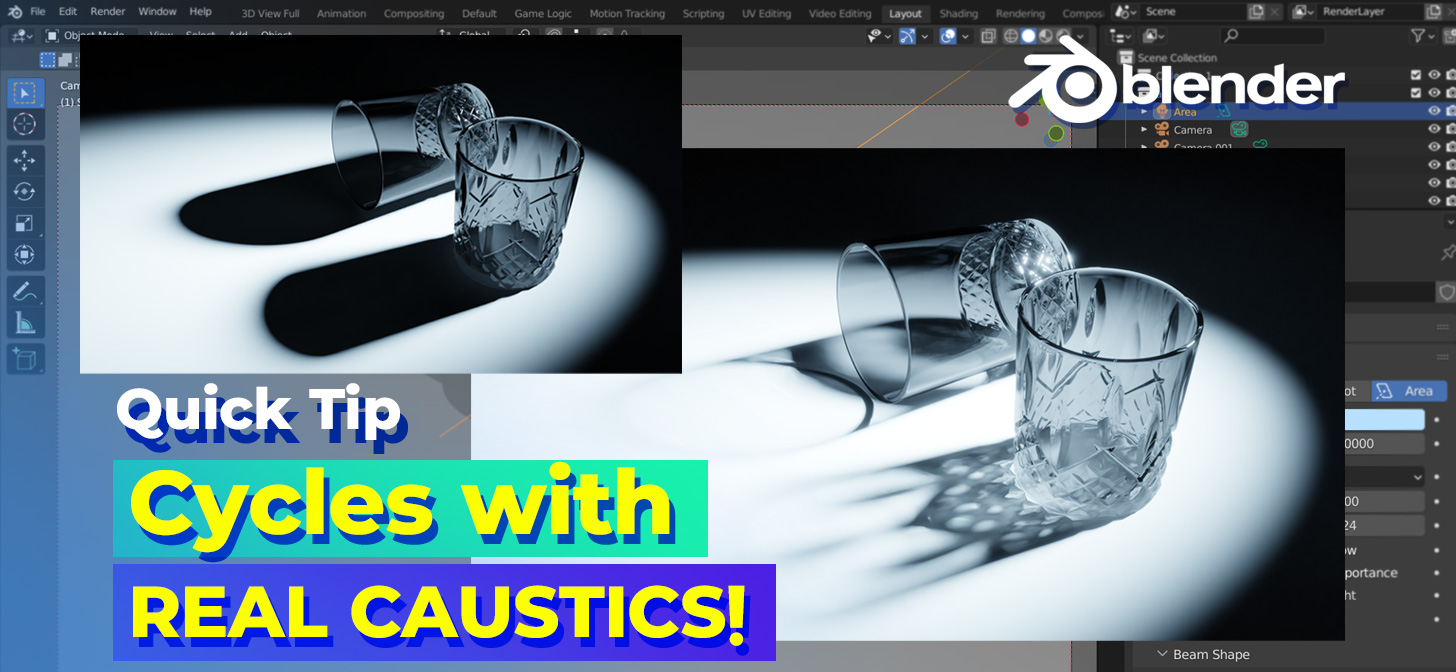Screen dimensions: 1456x672
Task: Select the Measure tool
Action: pos(25,323)
